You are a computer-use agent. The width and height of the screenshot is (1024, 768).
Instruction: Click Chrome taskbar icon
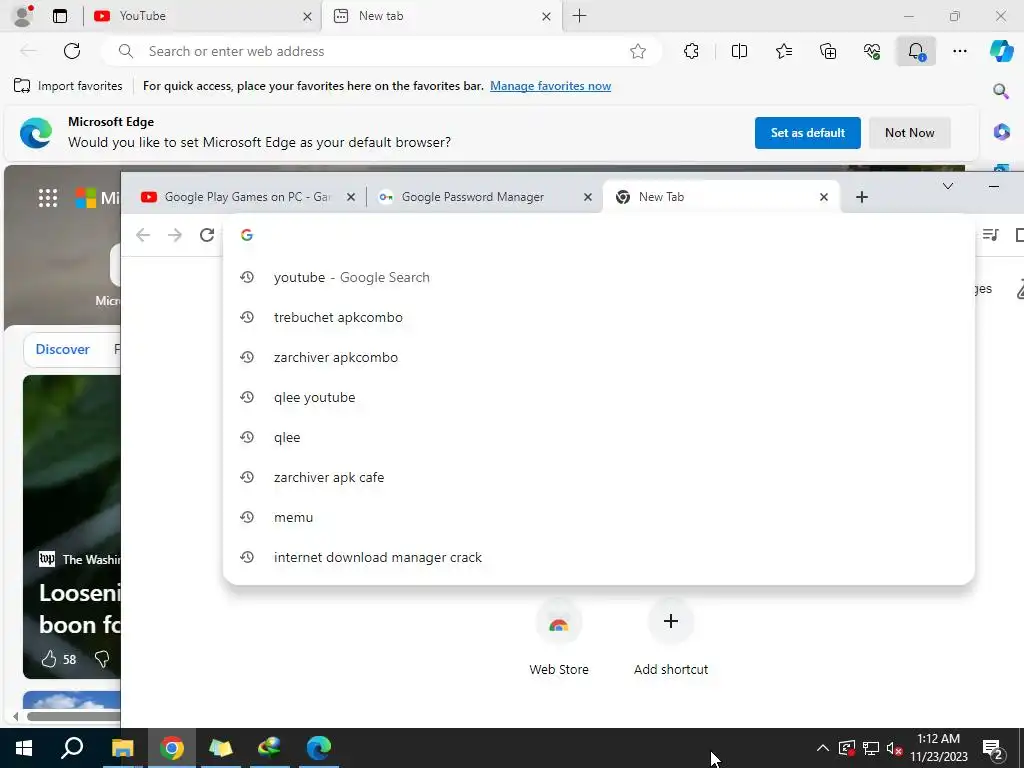click(172, 748)
